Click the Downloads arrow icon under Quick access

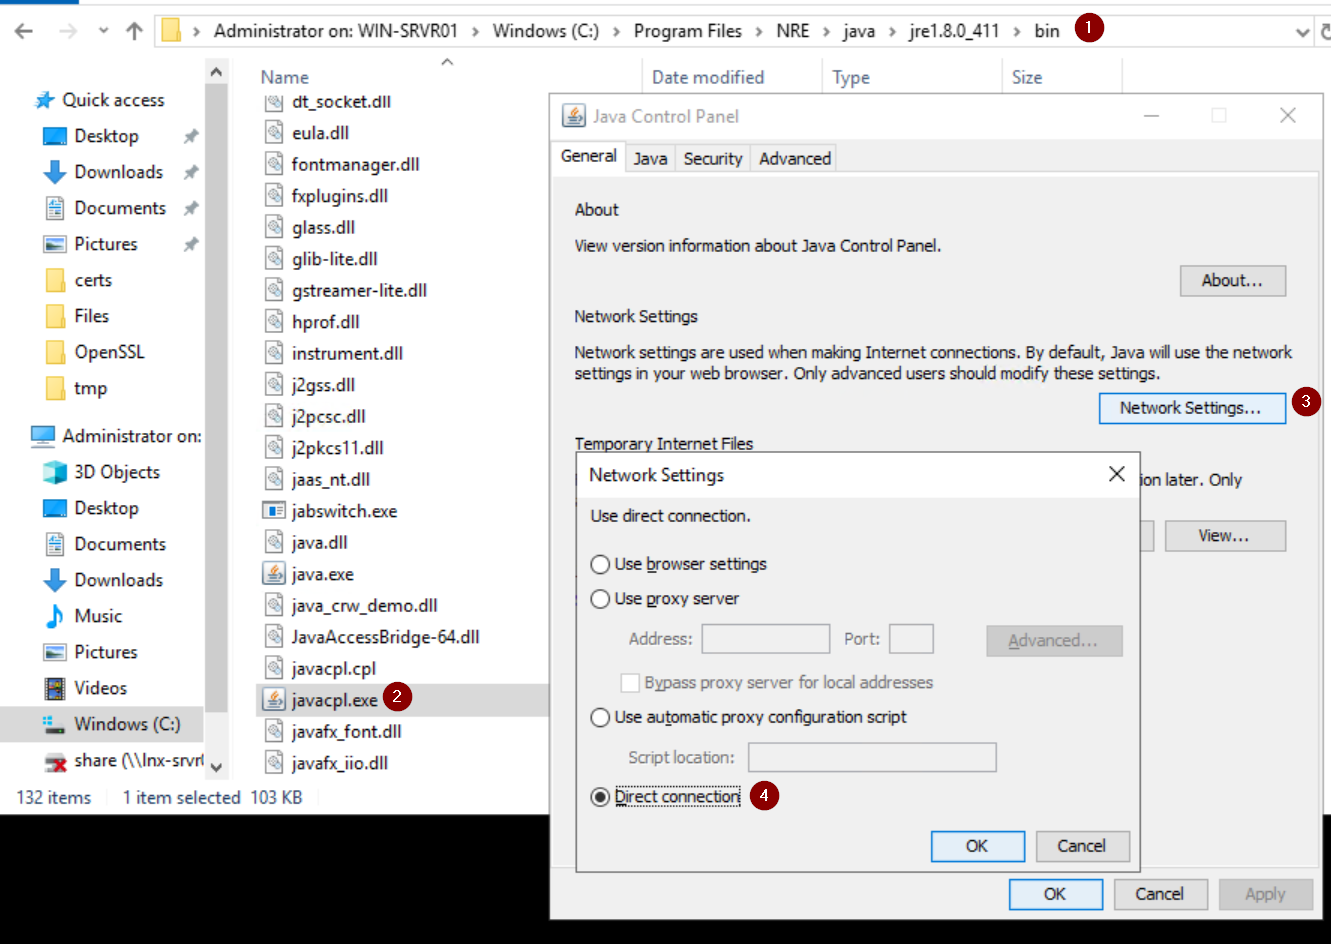point(55,172)
